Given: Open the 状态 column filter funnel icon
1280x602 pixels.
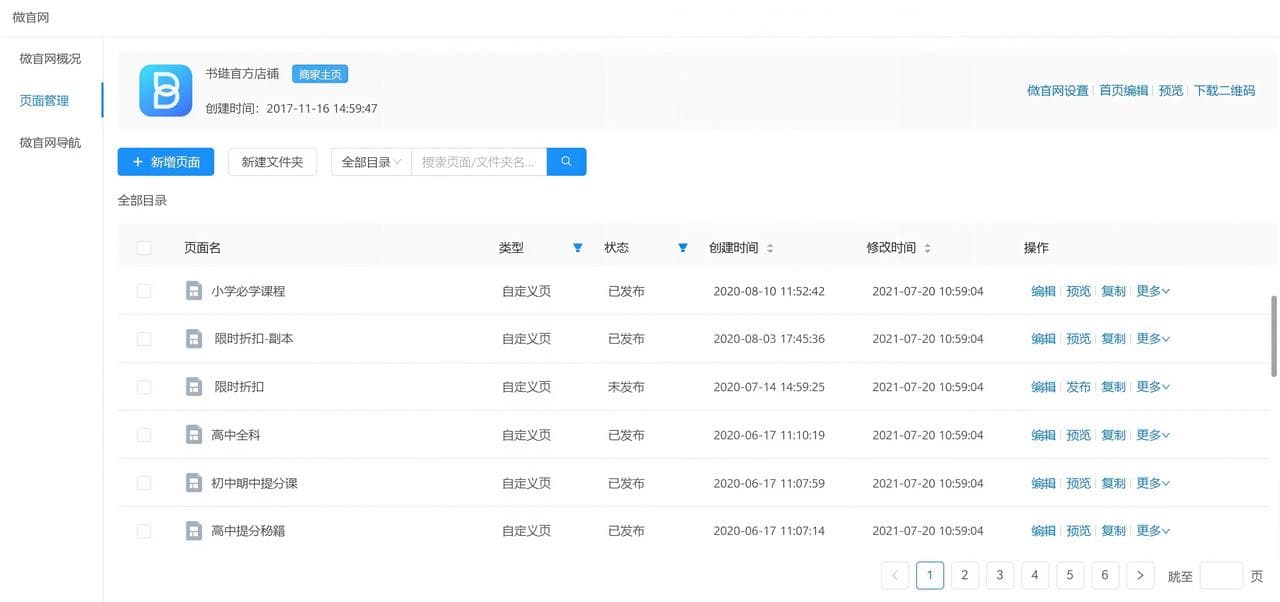Looking at the screenshot, I should (681, 246).
